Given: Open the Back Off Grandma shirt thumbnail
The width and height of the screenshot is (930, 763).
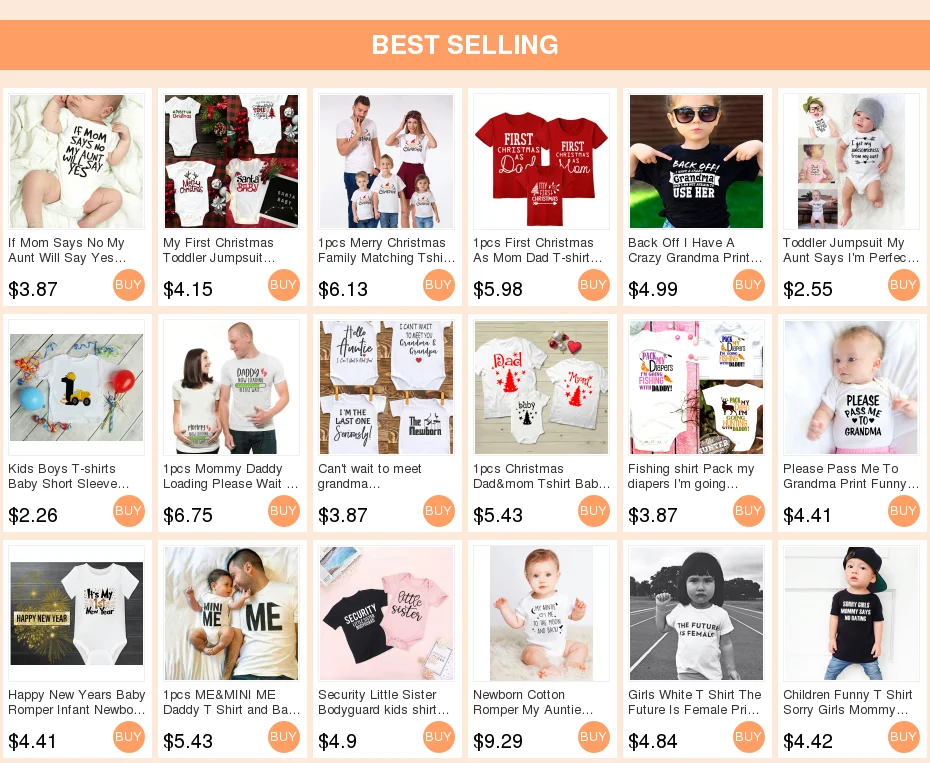Looking at the screenshot, I should (696, 161).
